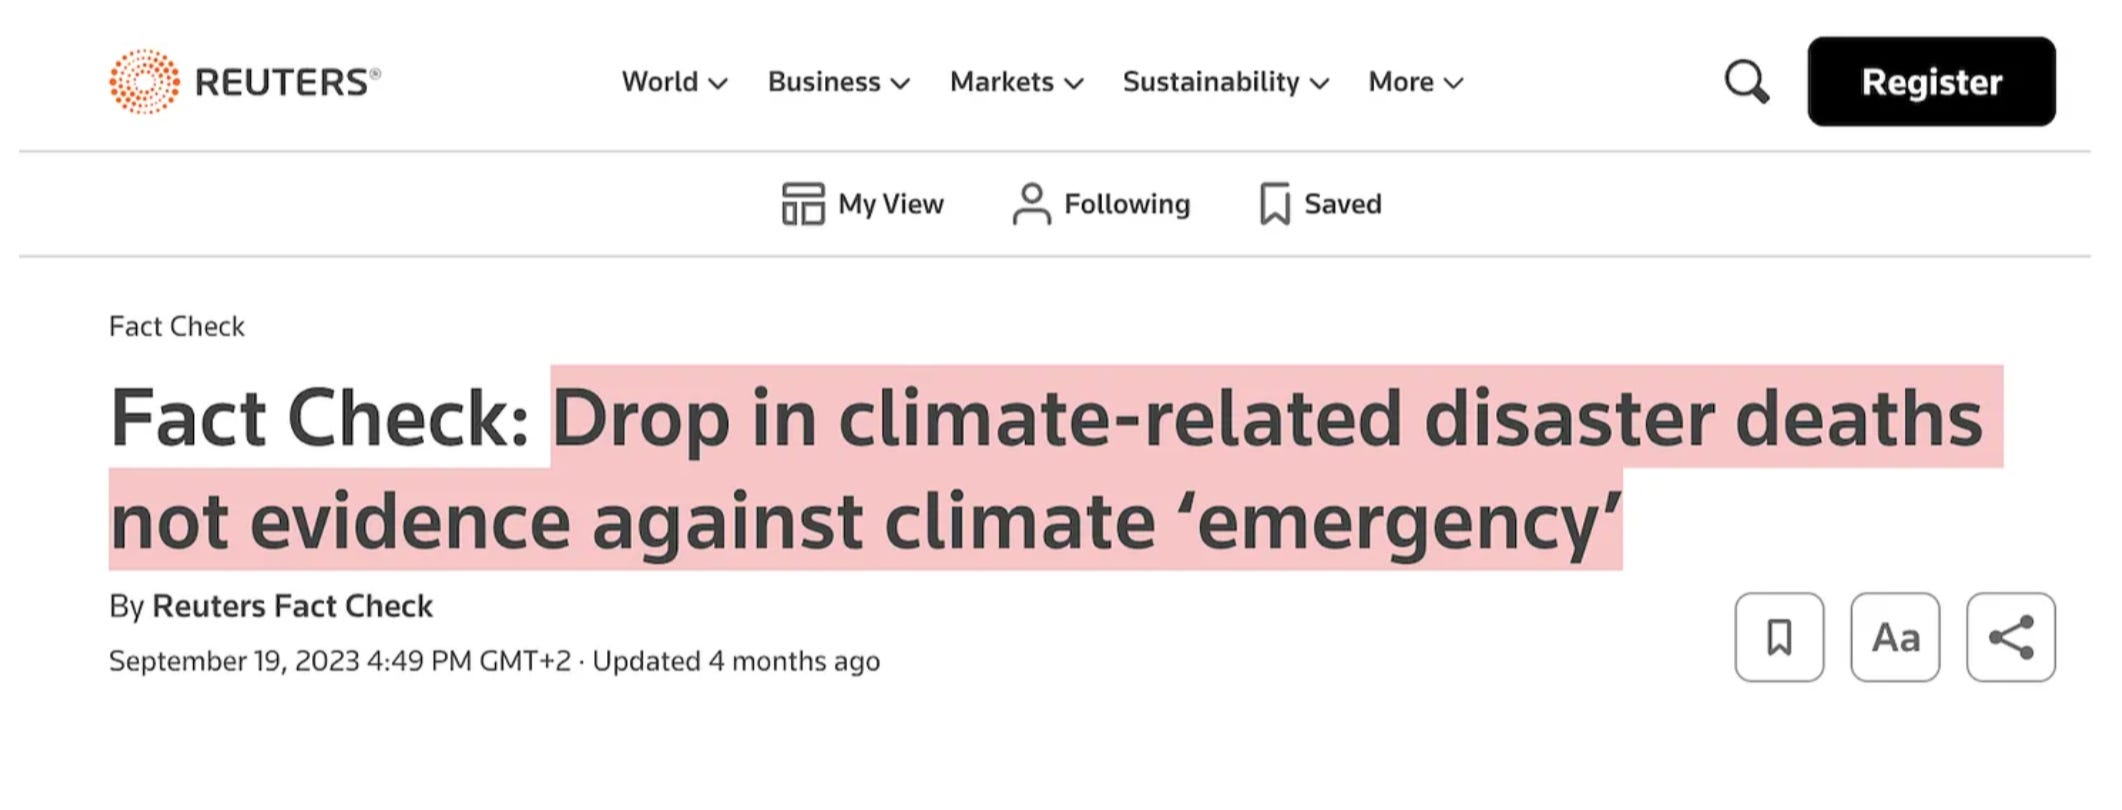The image size is (2122, 810).
Task: Open the Aa text size control
Action: (x=1895, y=638)
